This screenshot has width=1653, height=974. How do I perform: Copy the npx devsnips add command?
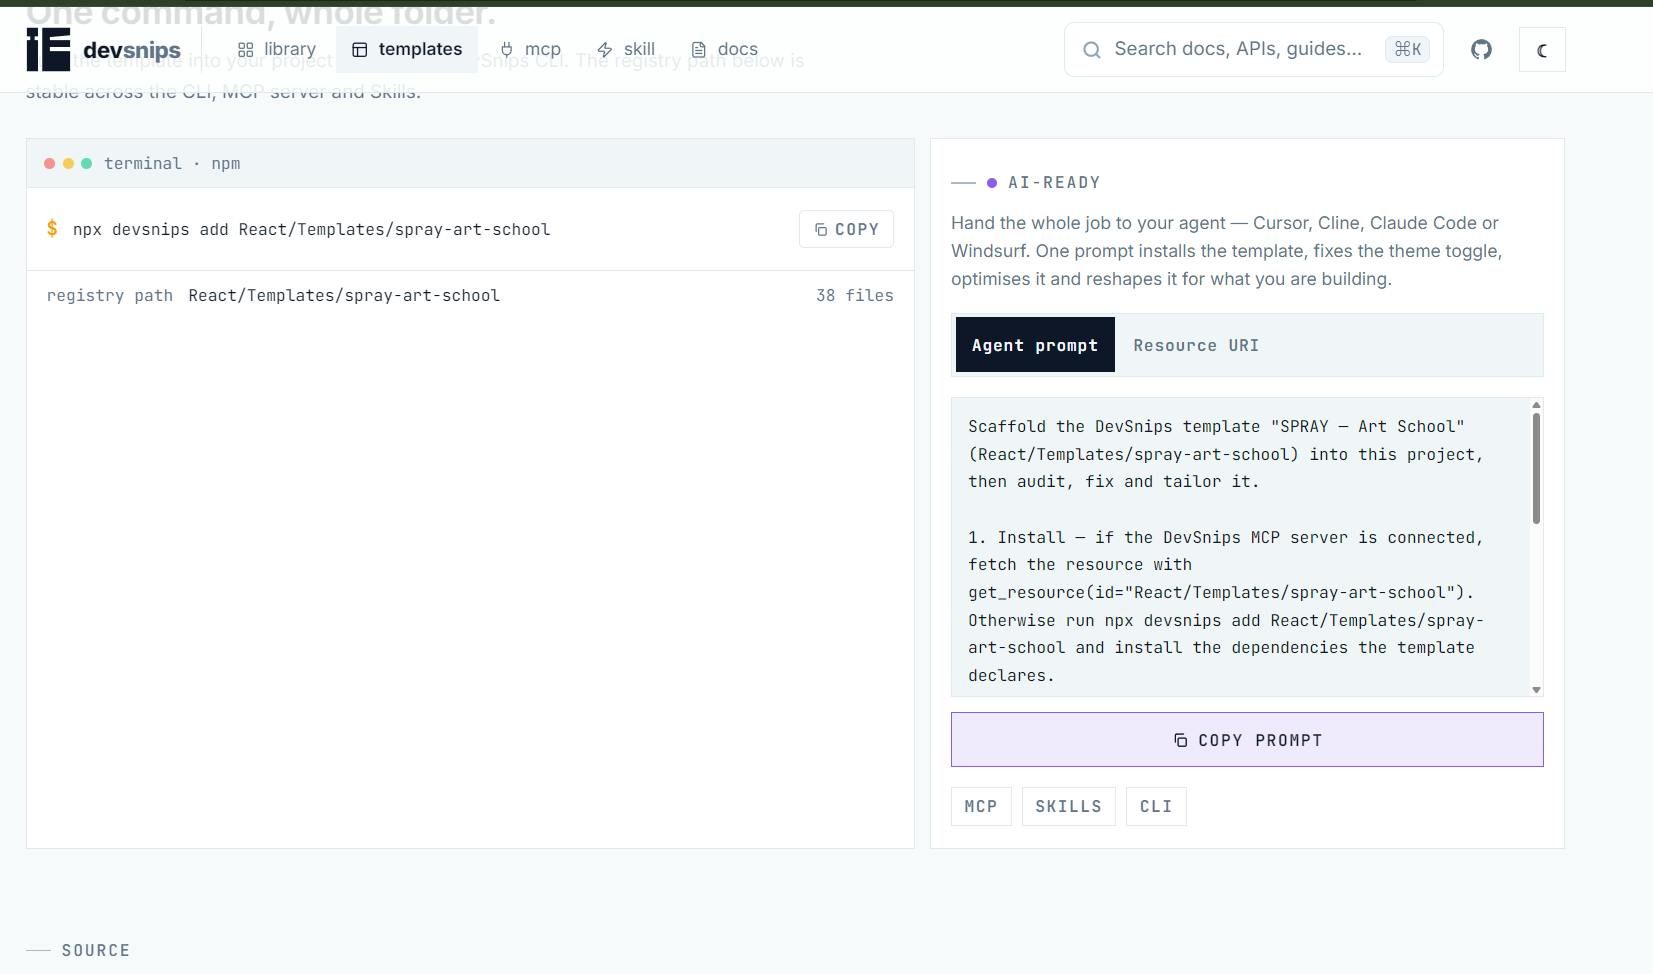pyautogui.click(x=846, y=229)
